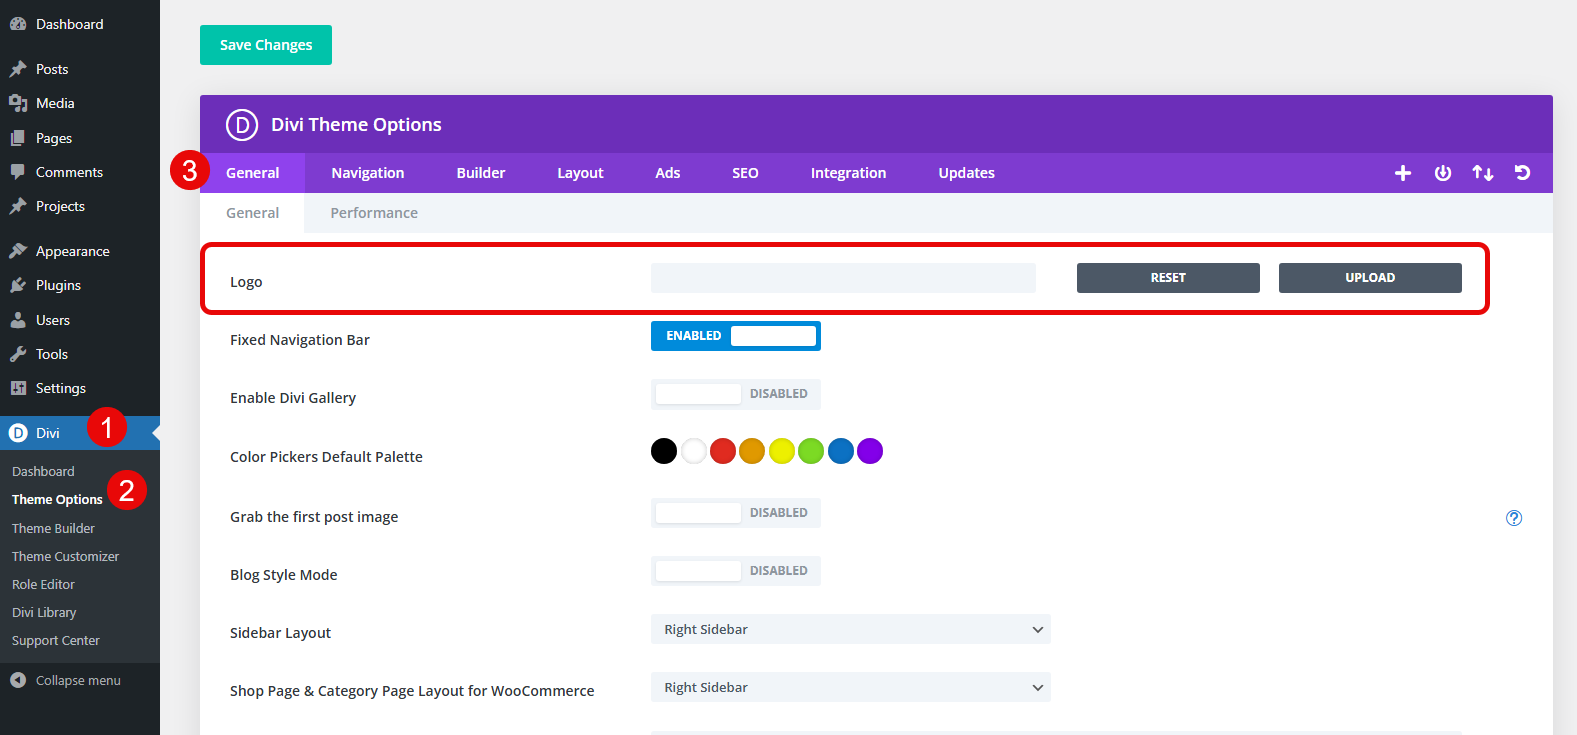Screen dimensions: 1577x735
Task: Click the Posts pin icon
Action: pyautogui.click(x=18, y=69)
